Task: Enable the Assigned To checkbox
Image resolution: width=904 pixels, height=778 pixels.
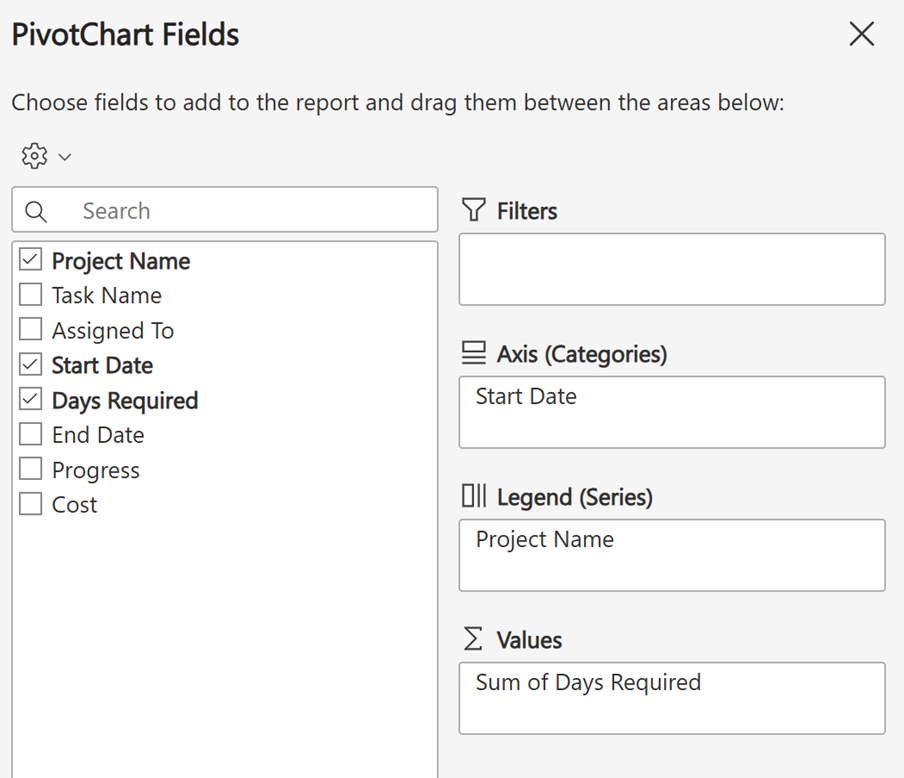Action: 31,330
